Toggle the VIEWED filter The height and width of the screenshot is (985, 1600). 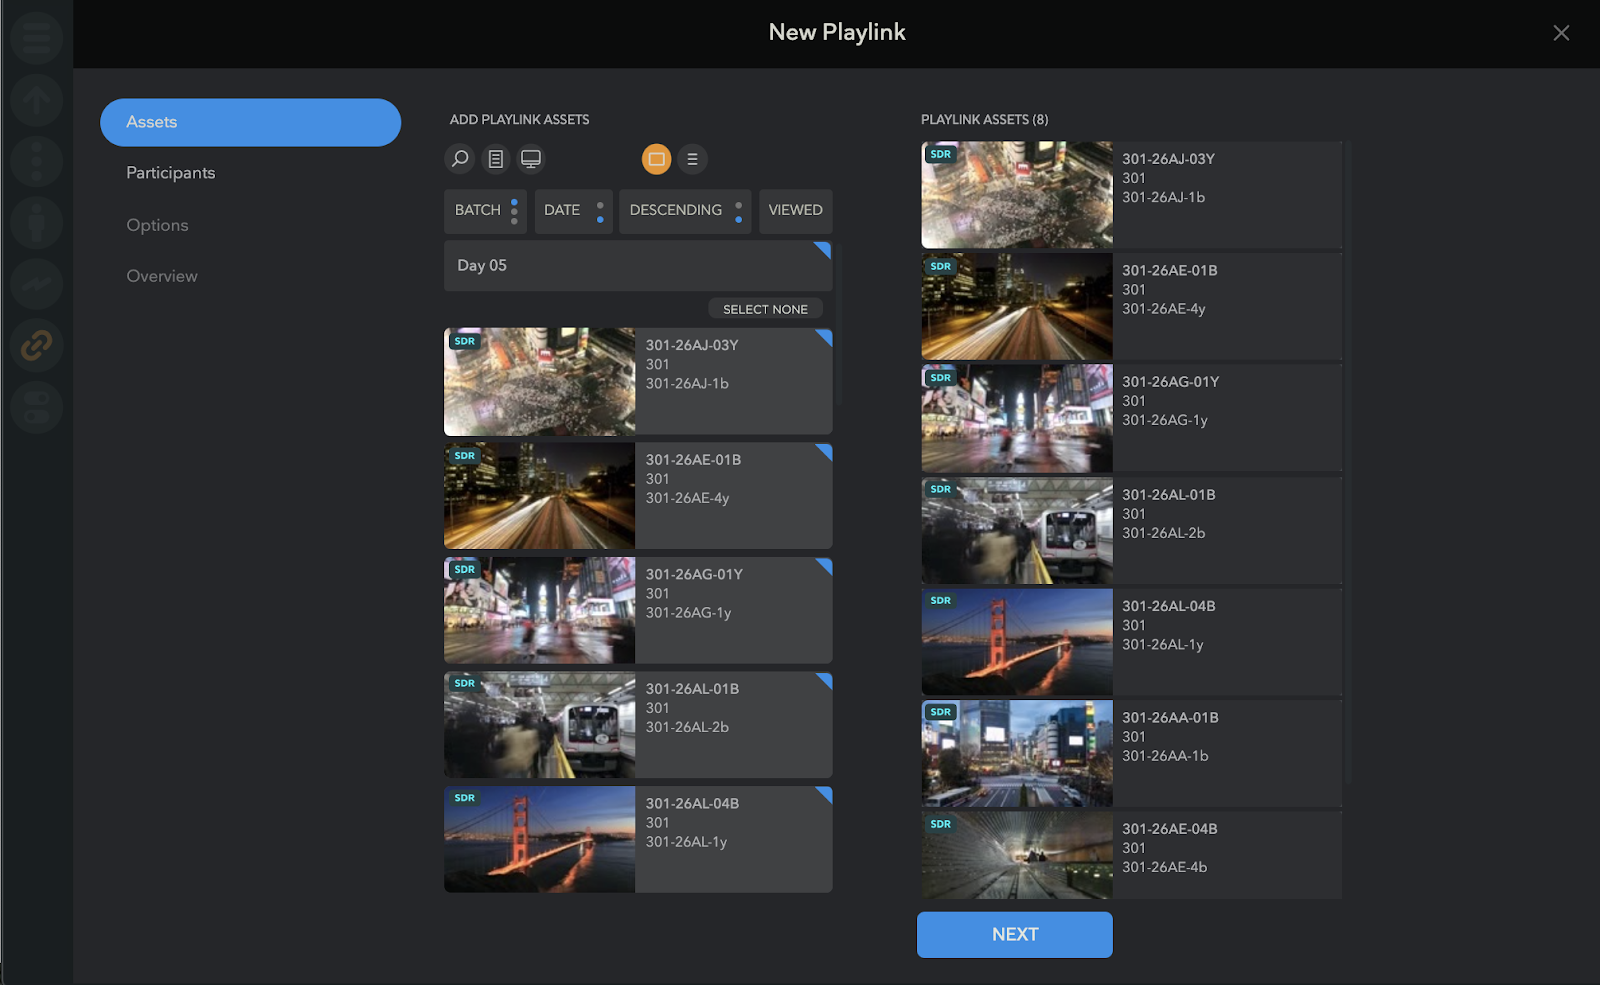coord(795,210)
